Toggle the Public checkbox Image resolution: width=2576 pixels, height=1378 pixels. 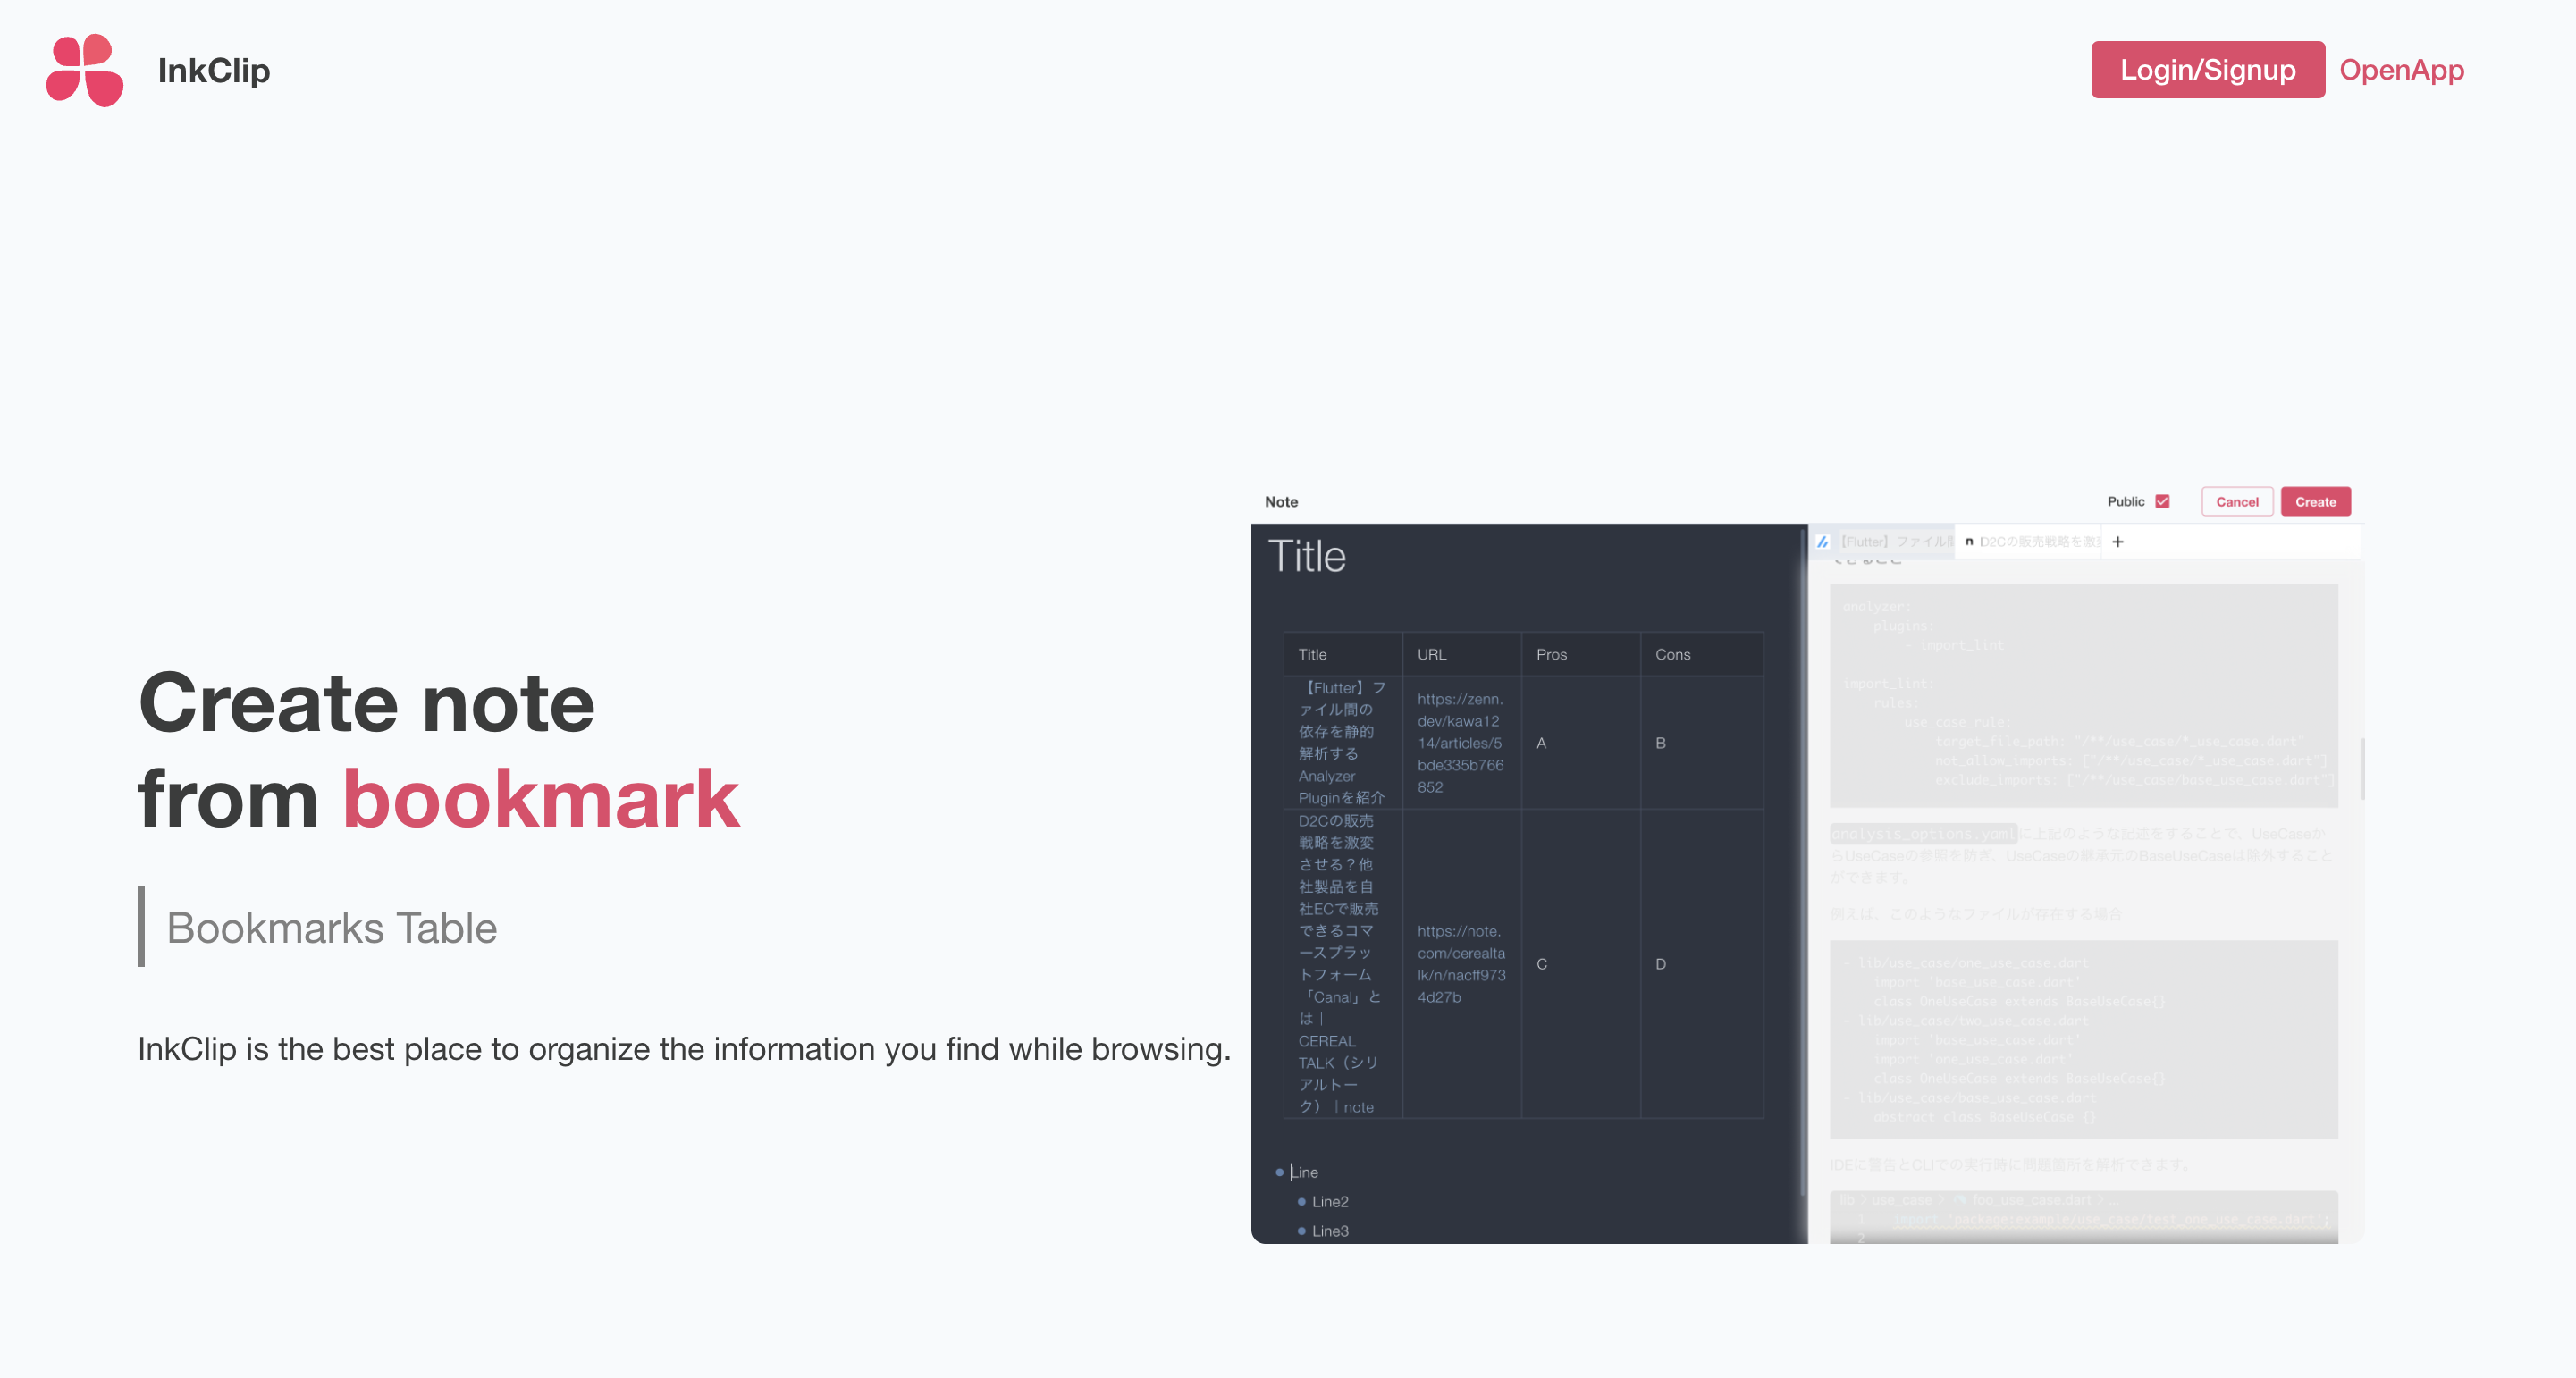tap(2162, 502)
